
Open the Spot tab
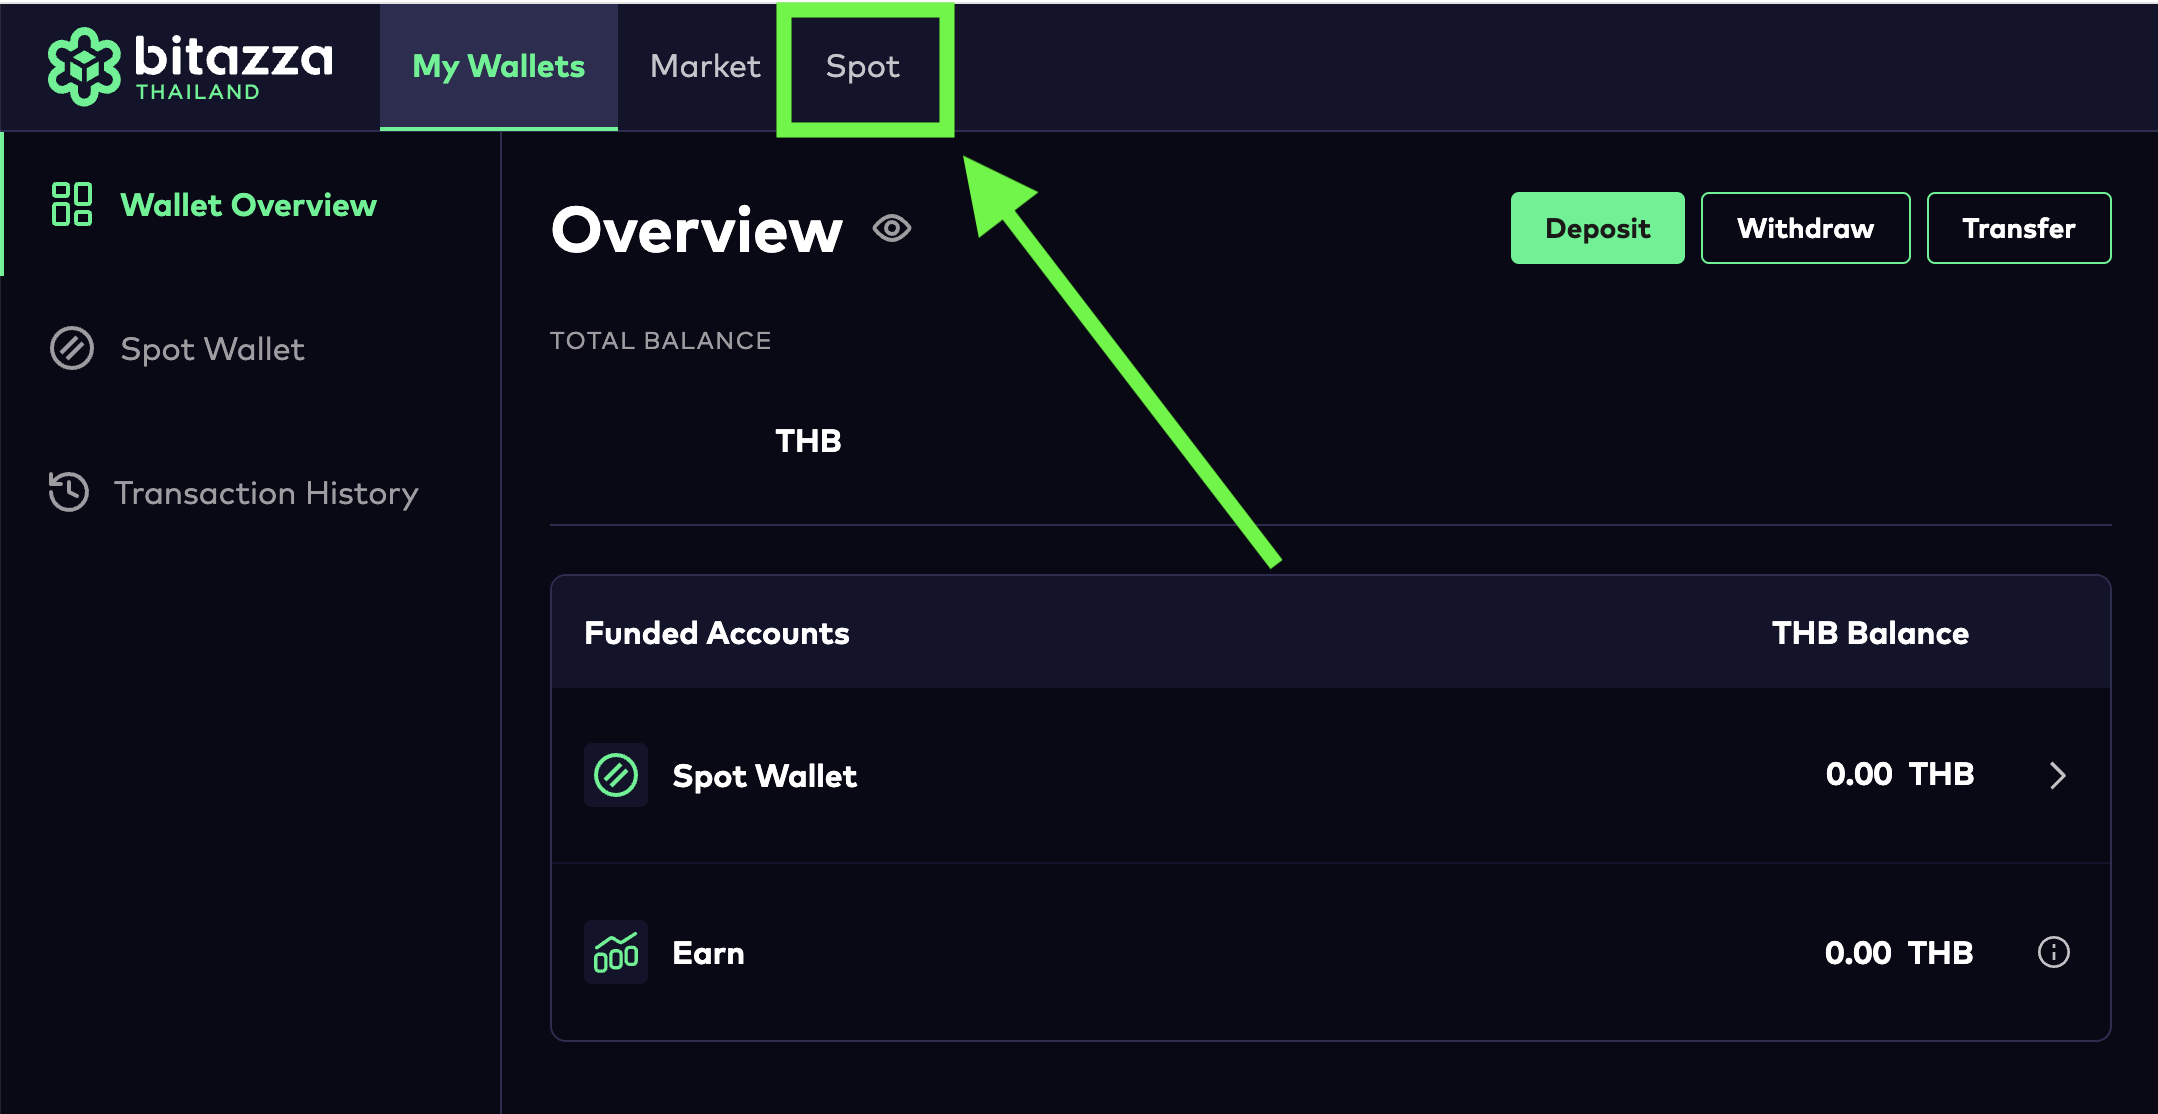[863, 67]
